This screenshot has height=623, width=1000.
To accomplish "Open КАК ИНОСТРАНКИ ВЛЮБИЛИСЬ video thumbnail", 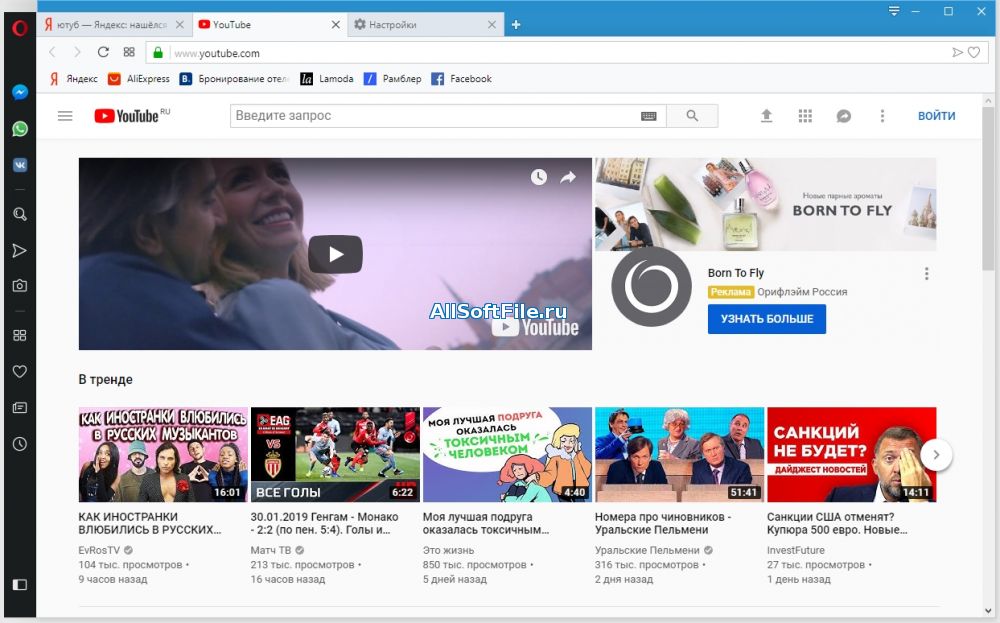I will click(x=163, y=455).
